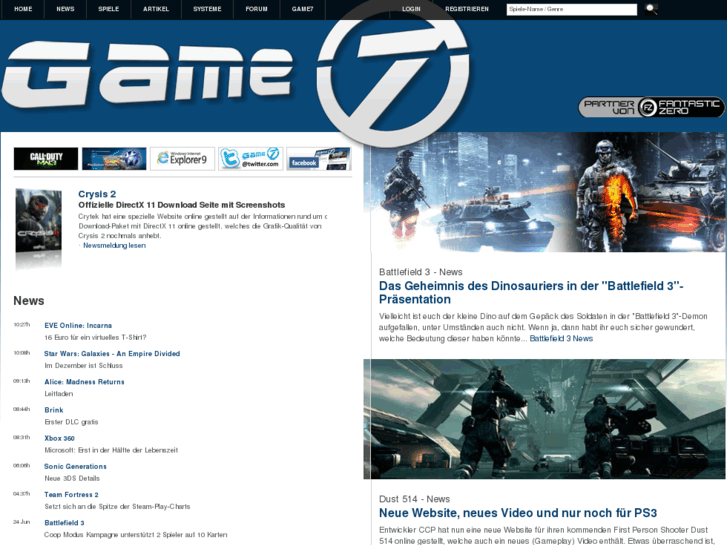Open the Facebook banner icon
This screenshot has height=545, width=727.
click(x=319, y=159)
